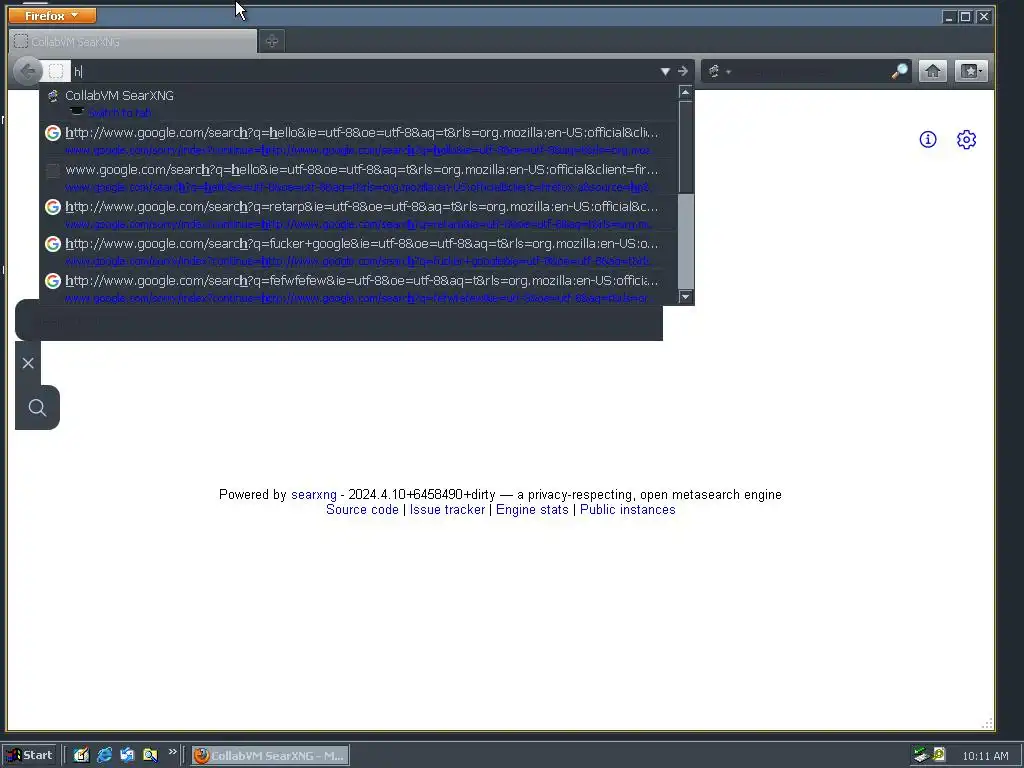Click the second system tray icon
Viewport: 1024px width, 768px height.
[x=938, y=755]
